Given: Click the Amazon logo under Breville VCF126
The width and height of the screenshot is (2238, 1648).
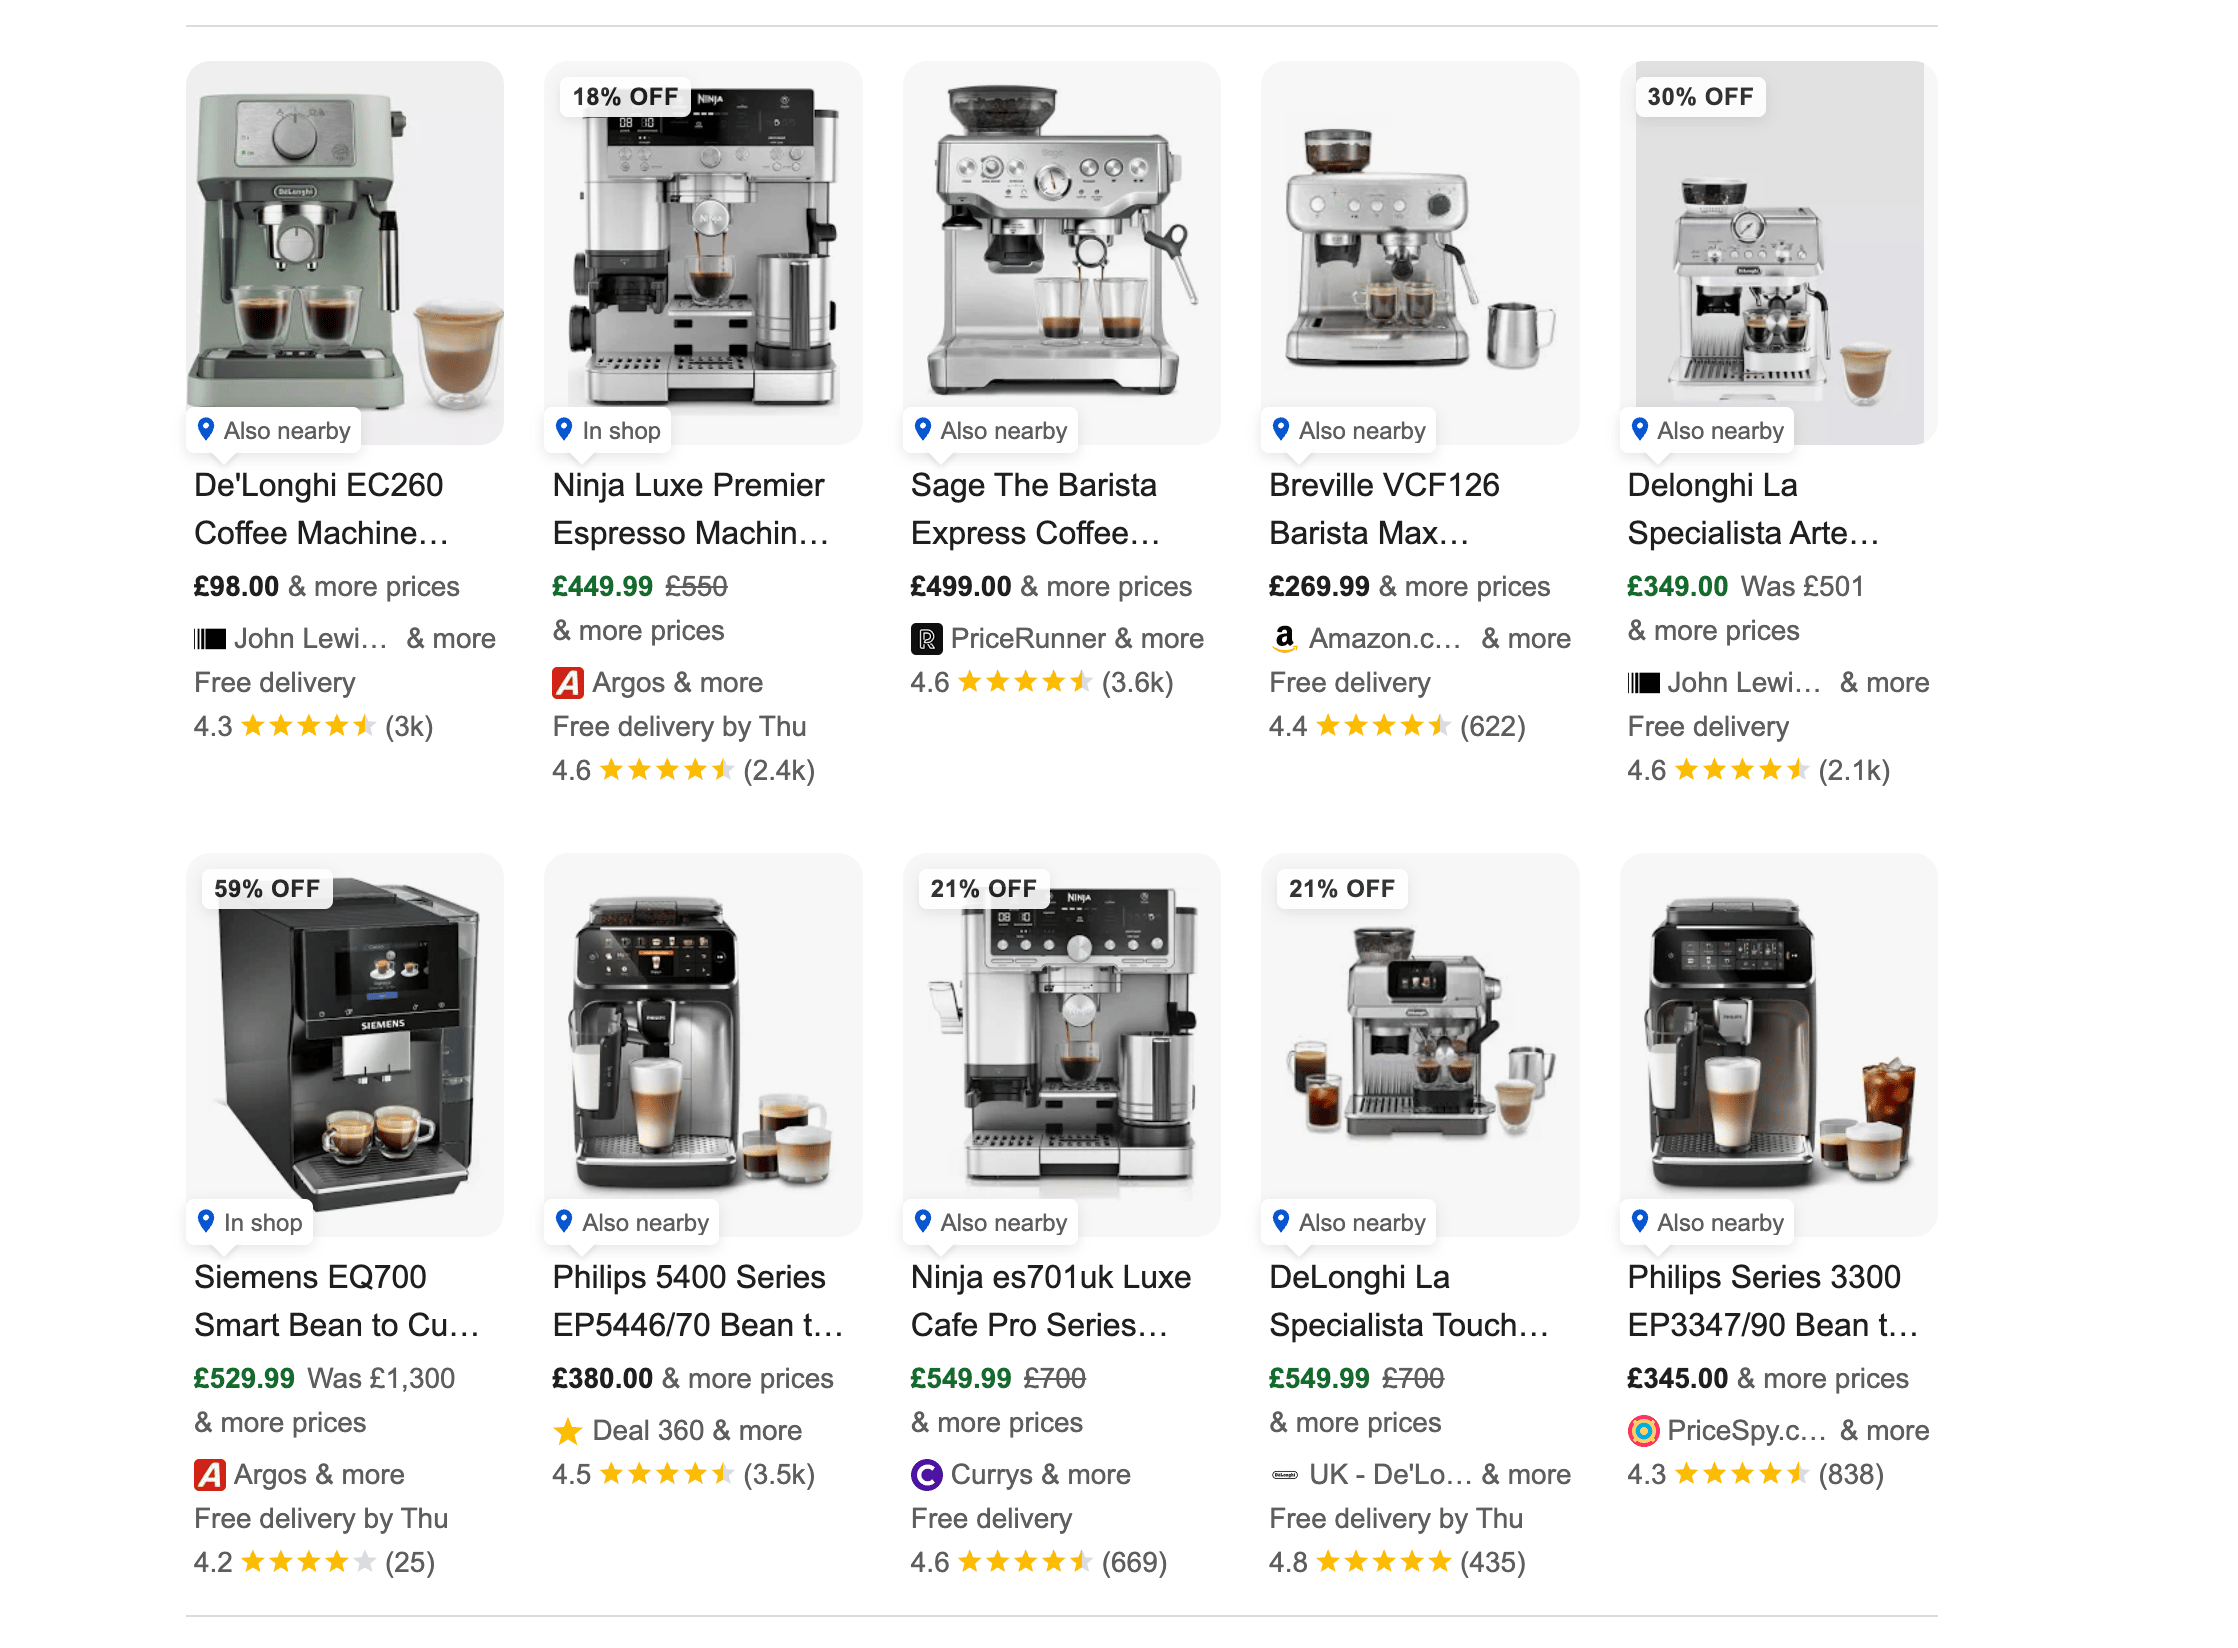Looking at the screenshot, I should coord(1284,639).
